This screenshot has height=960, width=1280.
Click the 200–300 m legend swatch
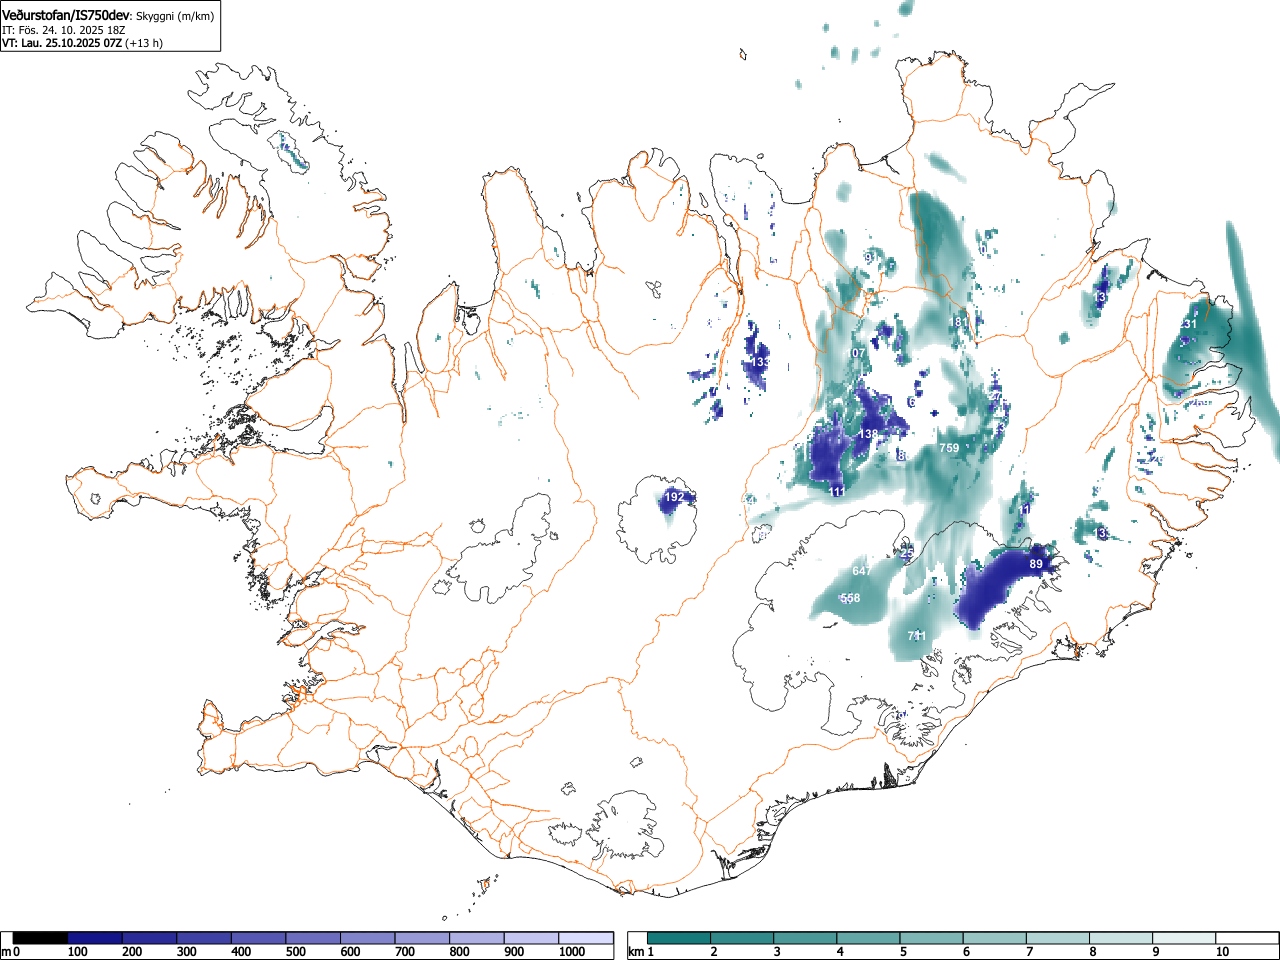[149, 938]
